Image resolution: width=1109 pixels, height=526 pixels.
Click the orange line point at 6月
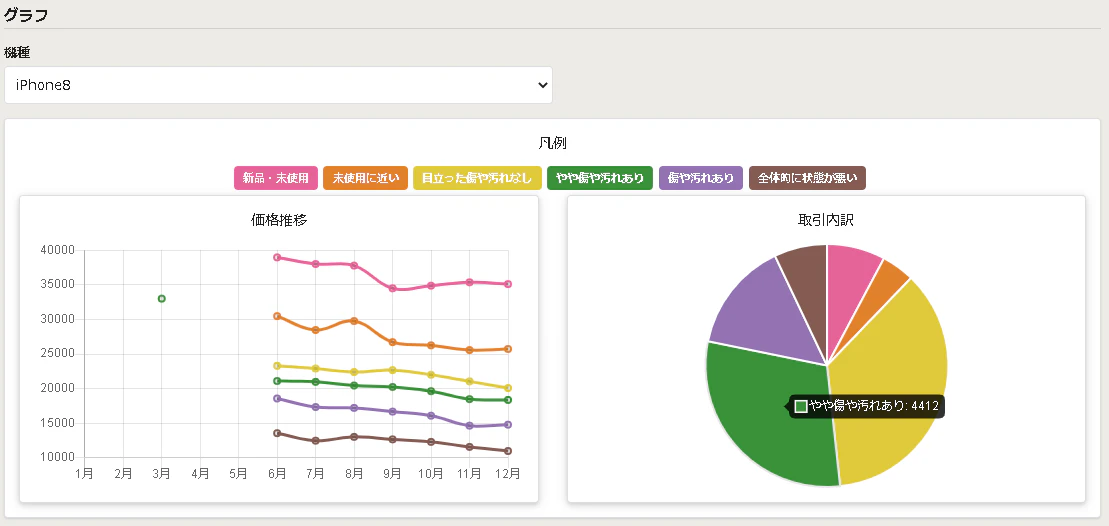tap(278, 316)
